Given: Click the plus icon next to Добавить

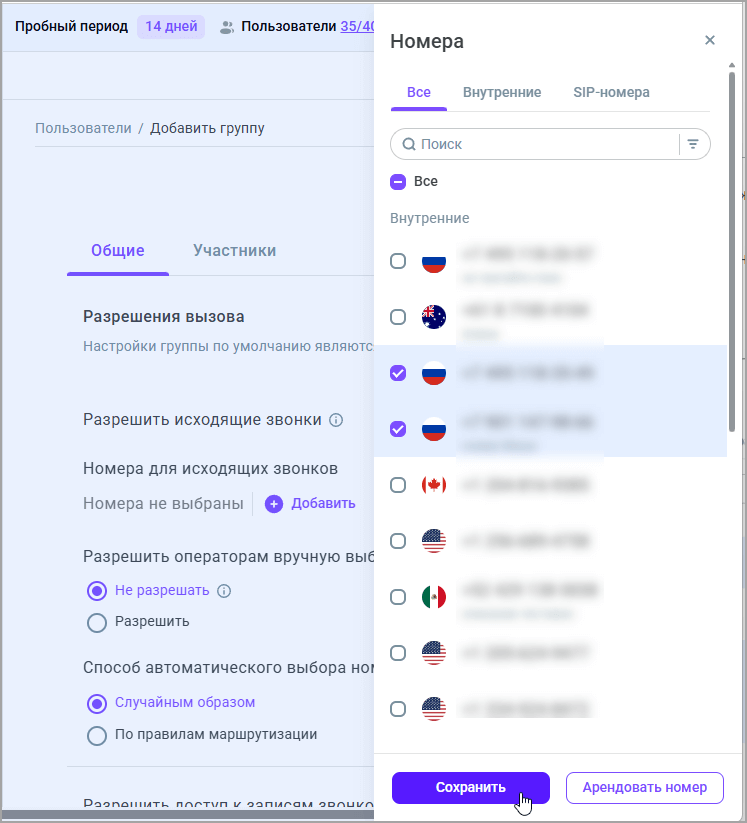Looking at the screenshot, I should pos(274,503).
